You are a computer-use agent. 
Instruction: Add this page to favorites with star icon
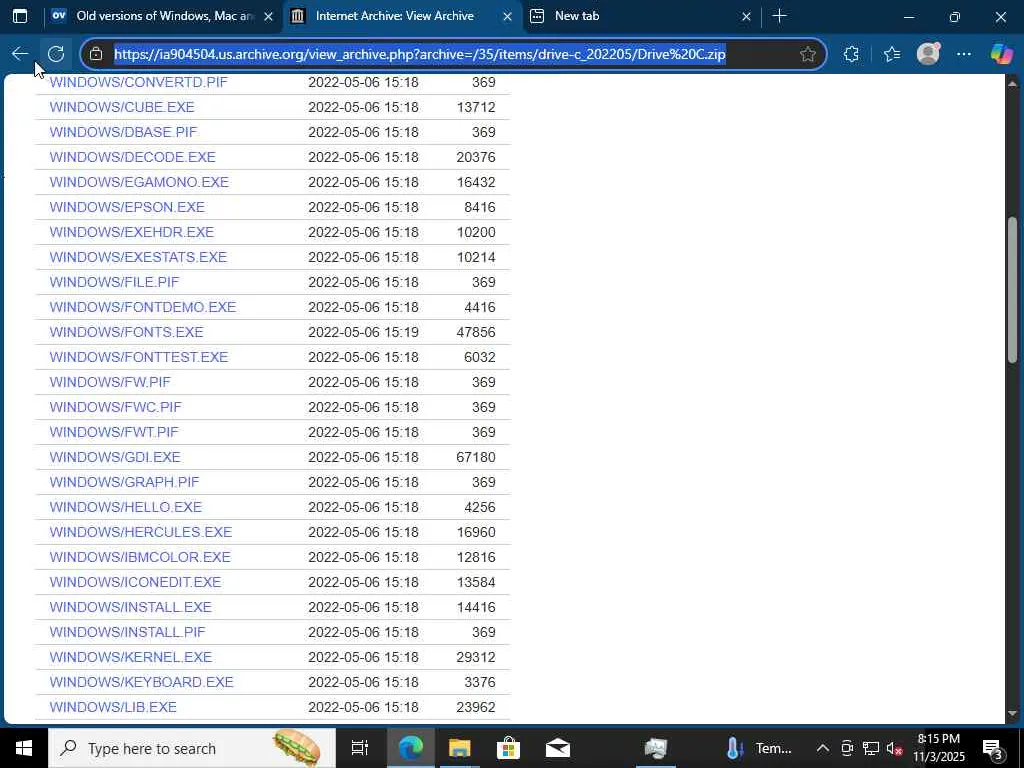point(808,54)
